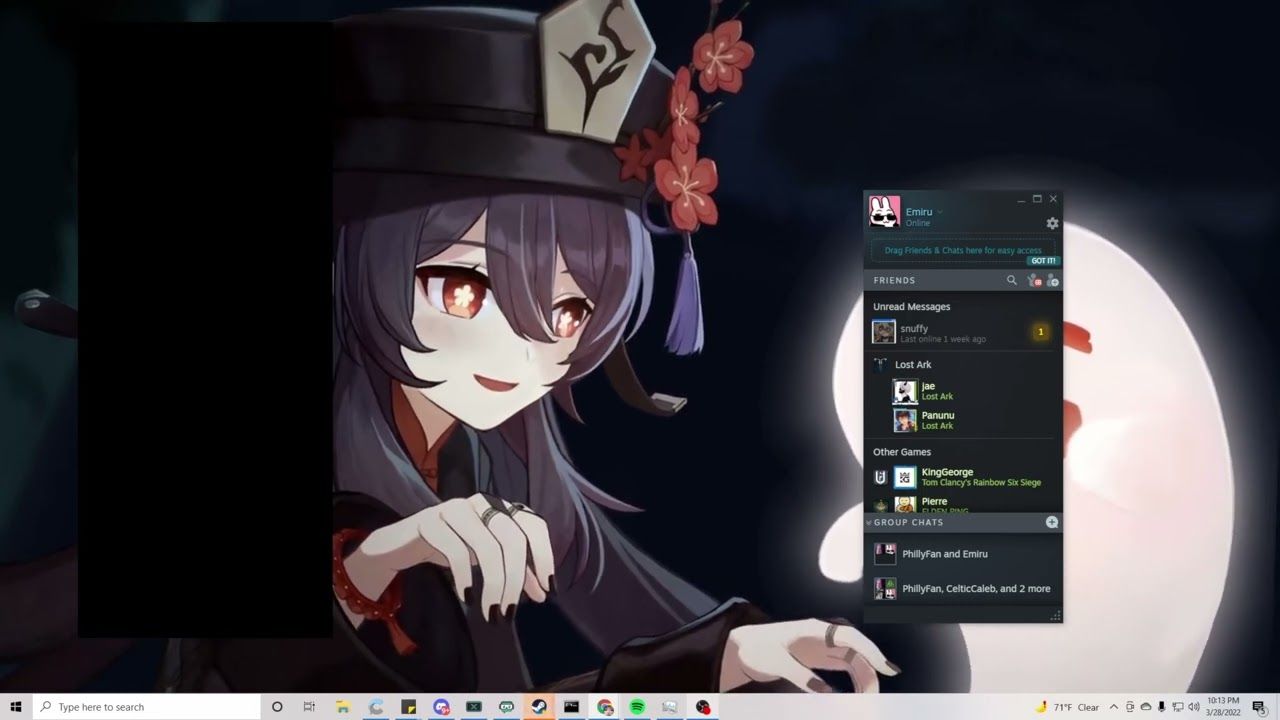Open Task View on taskbar

[309, 707]
